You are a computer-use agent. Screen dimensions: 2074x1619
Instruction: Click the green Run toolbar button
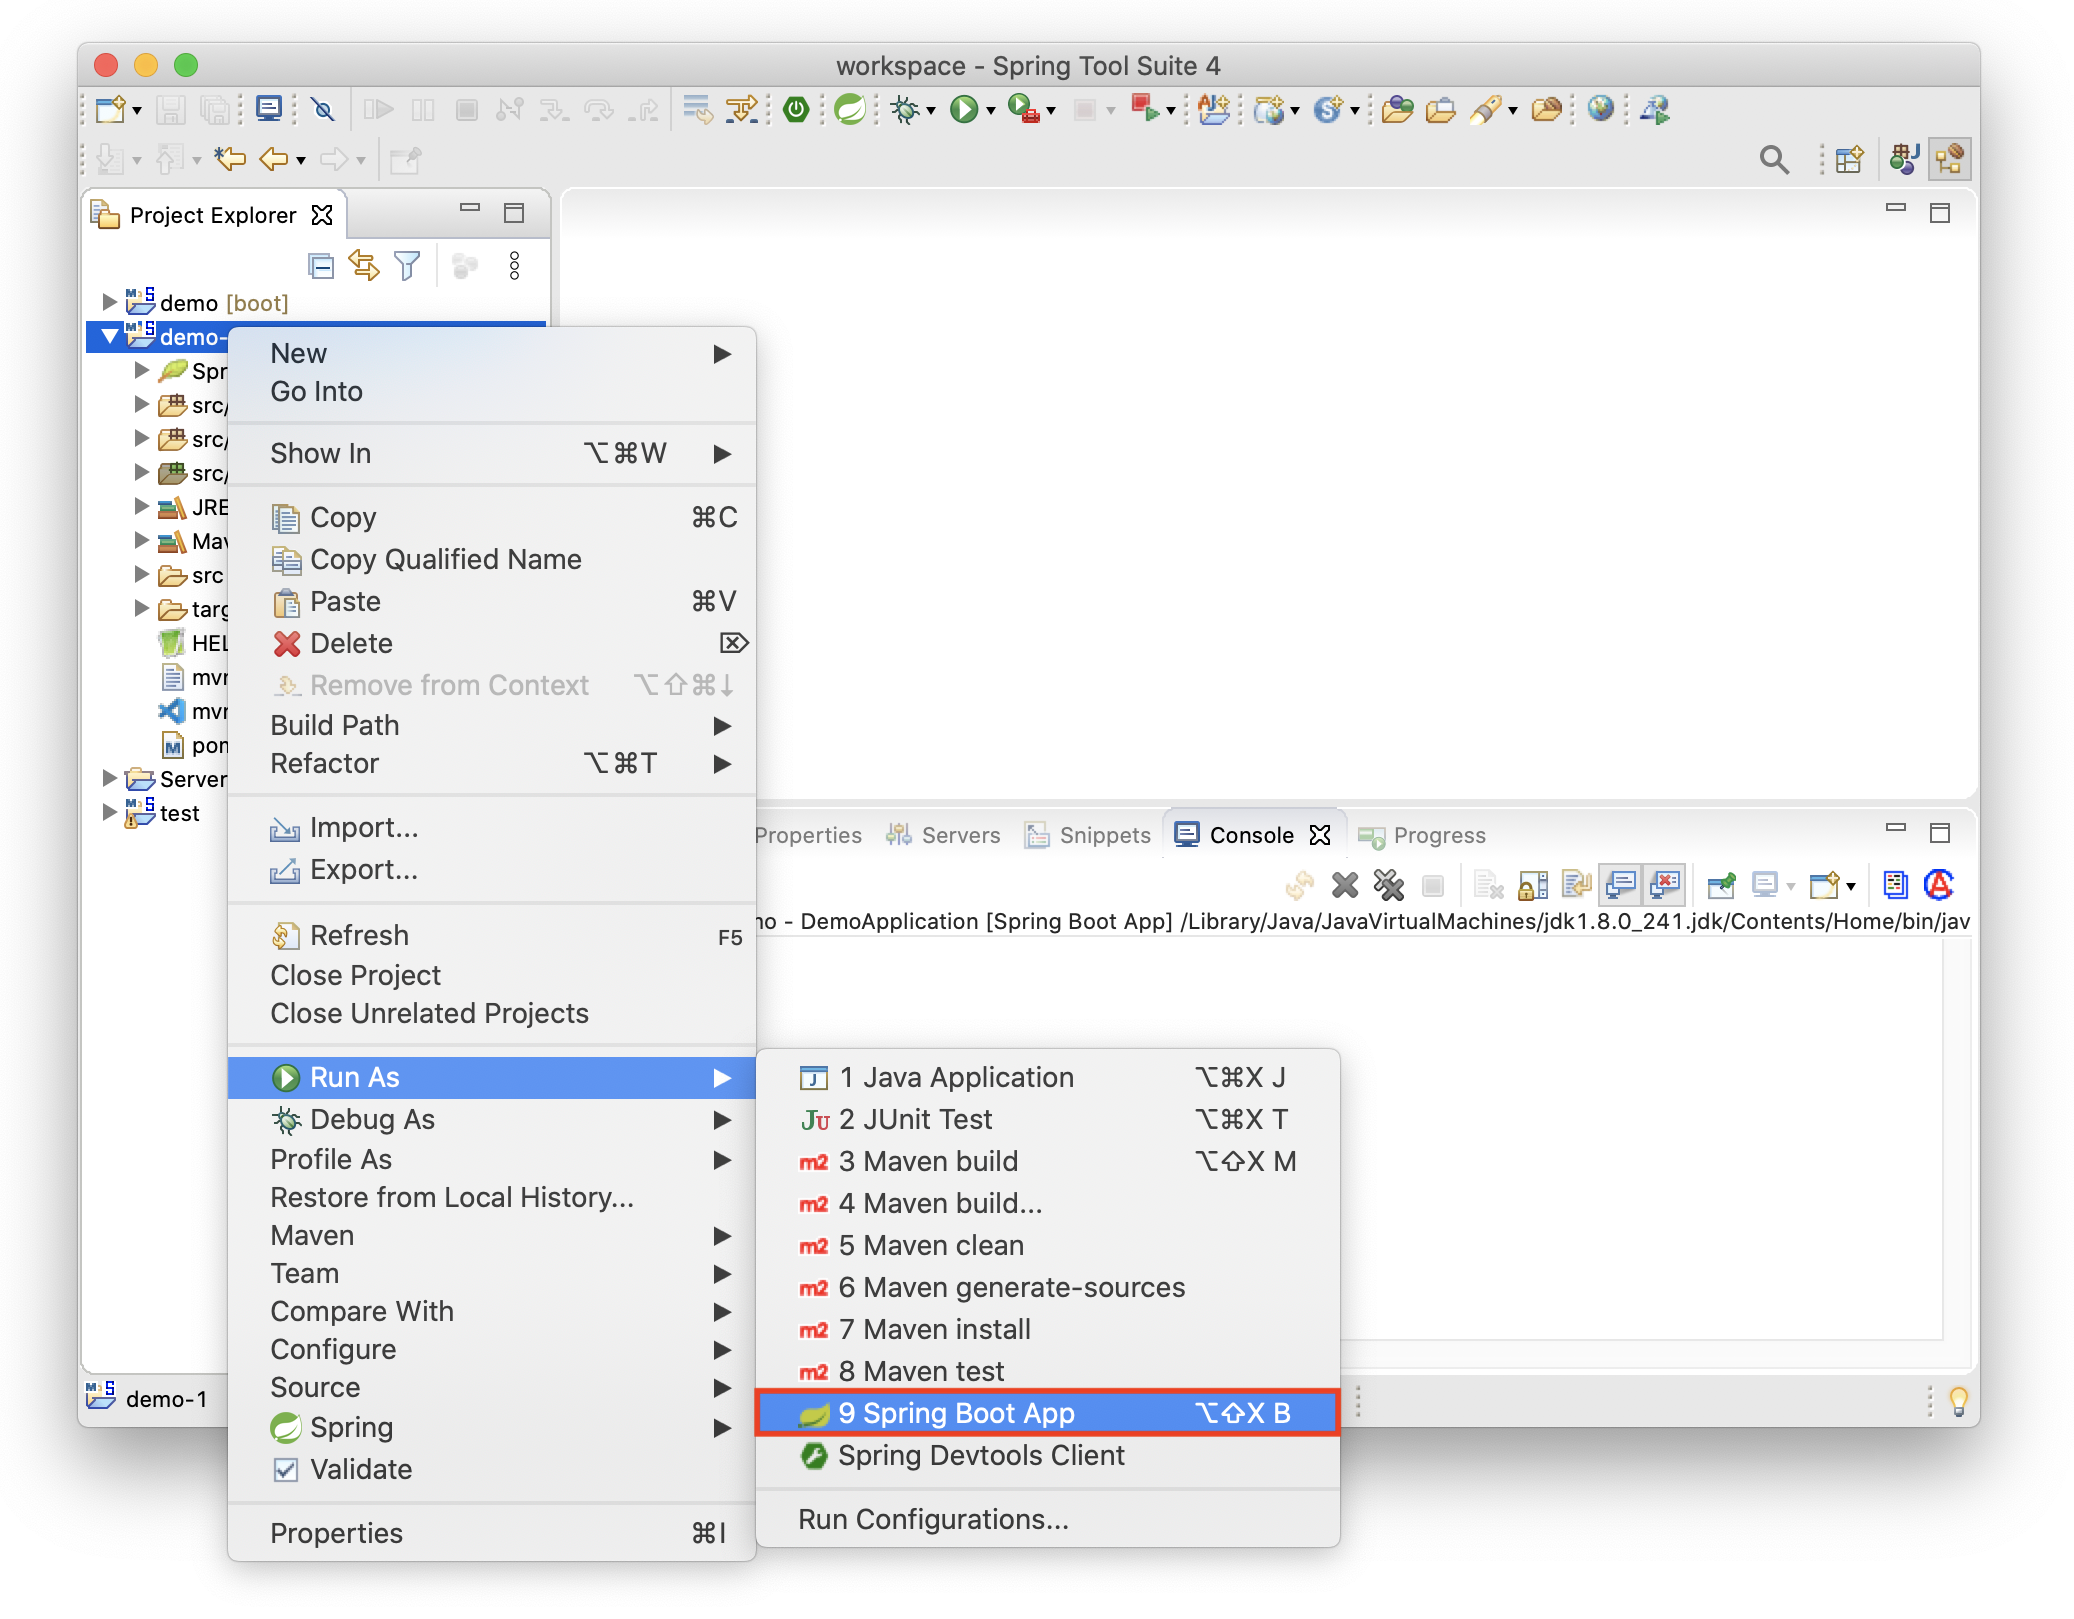point(964,109)
